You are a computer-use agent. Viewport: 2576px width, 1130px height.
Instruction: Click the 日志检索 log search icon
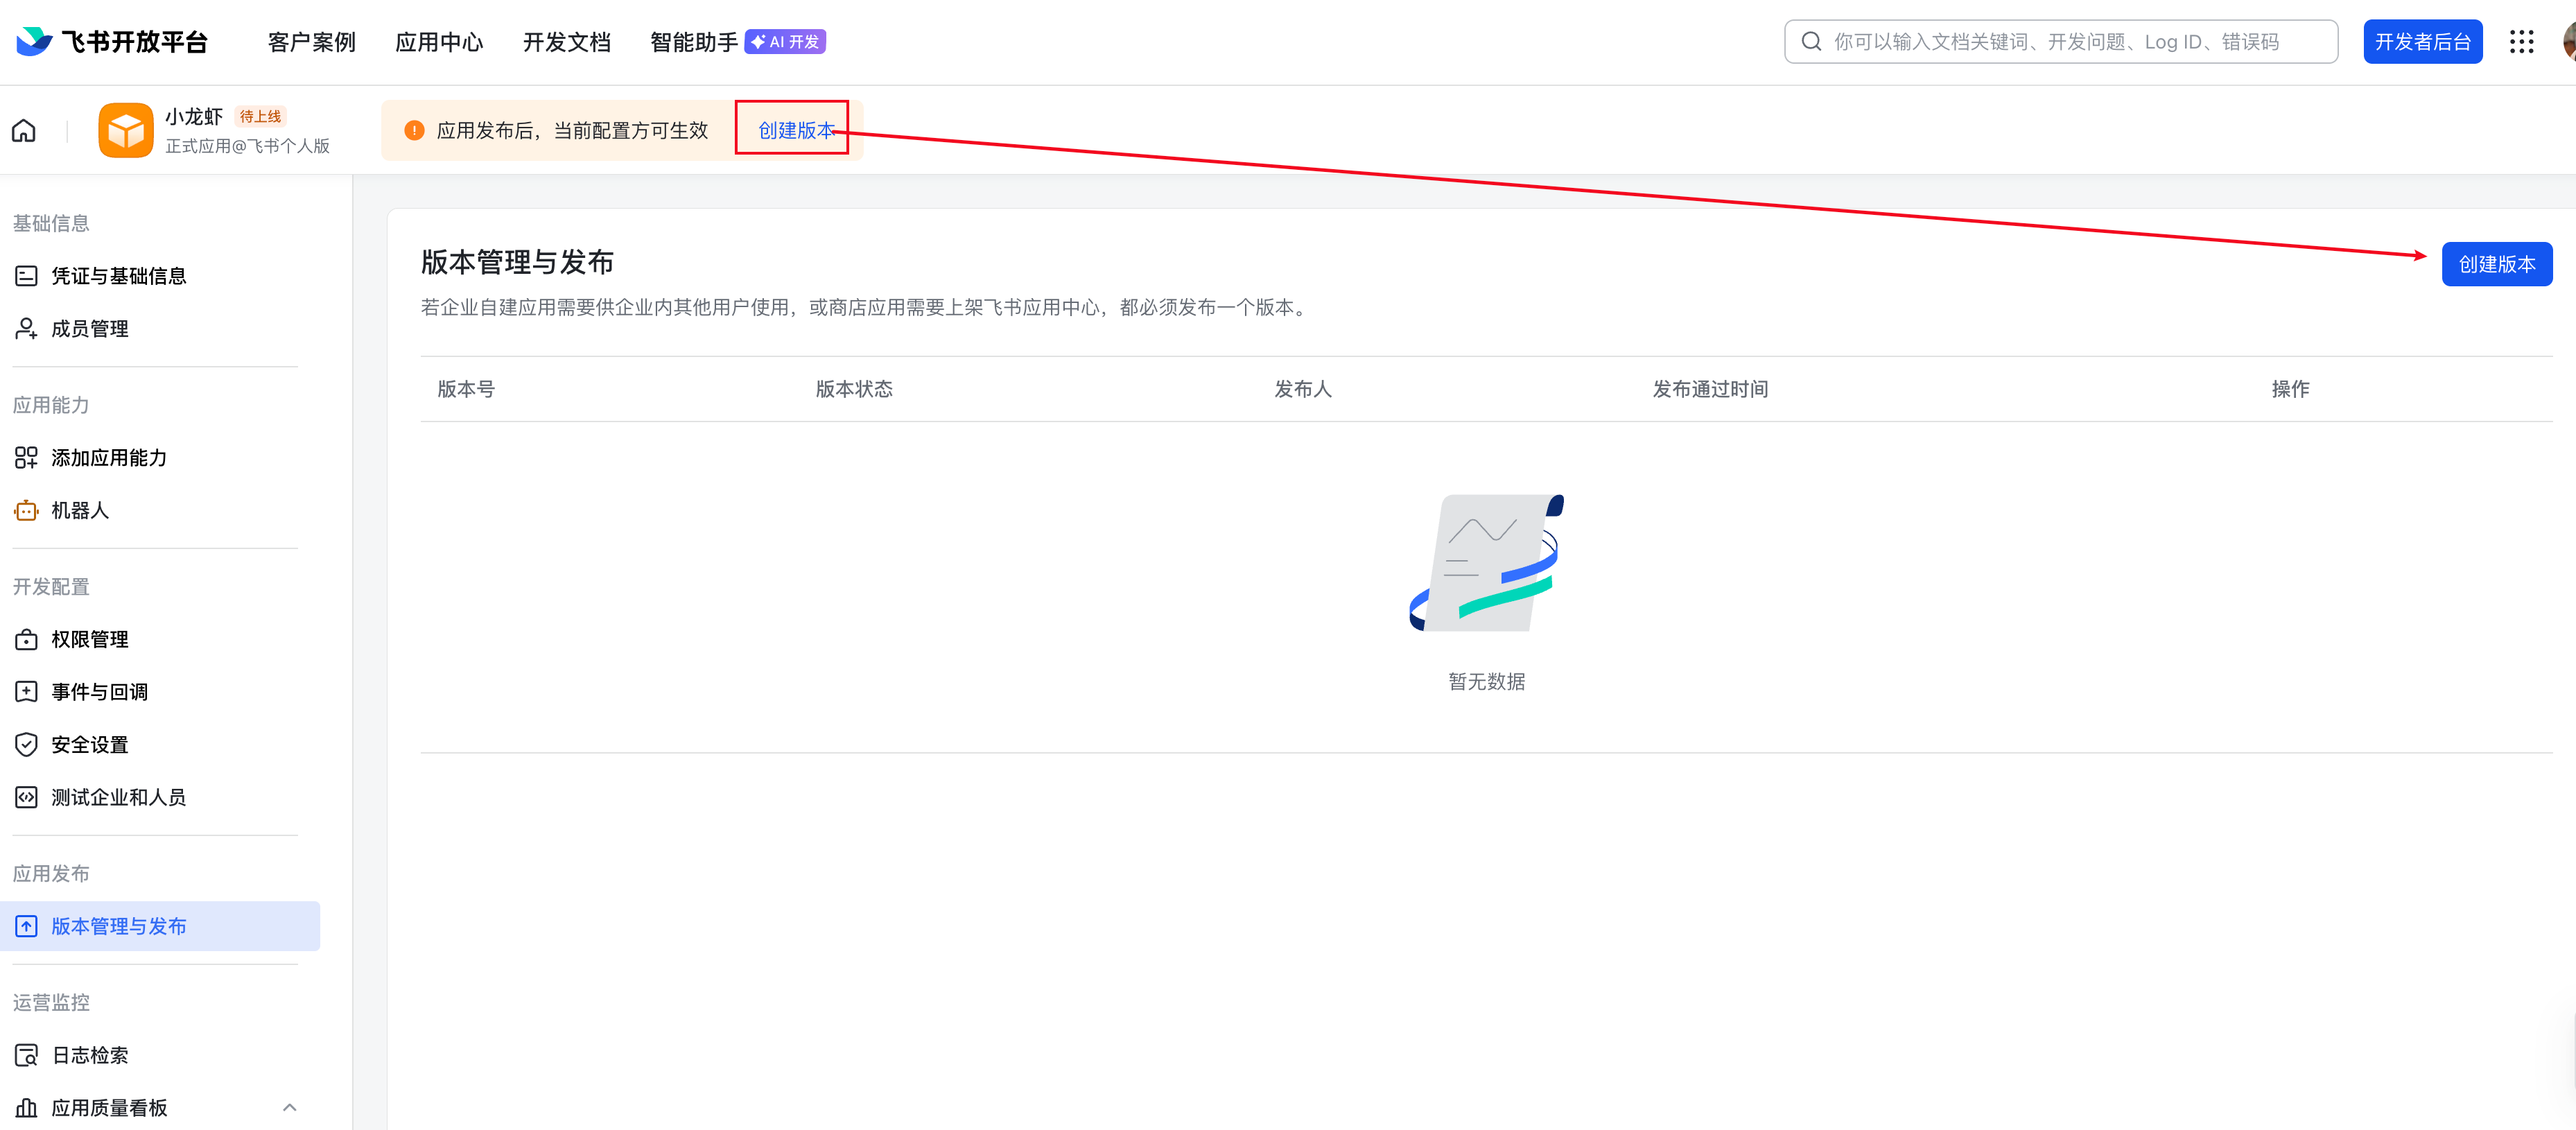coord(26,1056)
